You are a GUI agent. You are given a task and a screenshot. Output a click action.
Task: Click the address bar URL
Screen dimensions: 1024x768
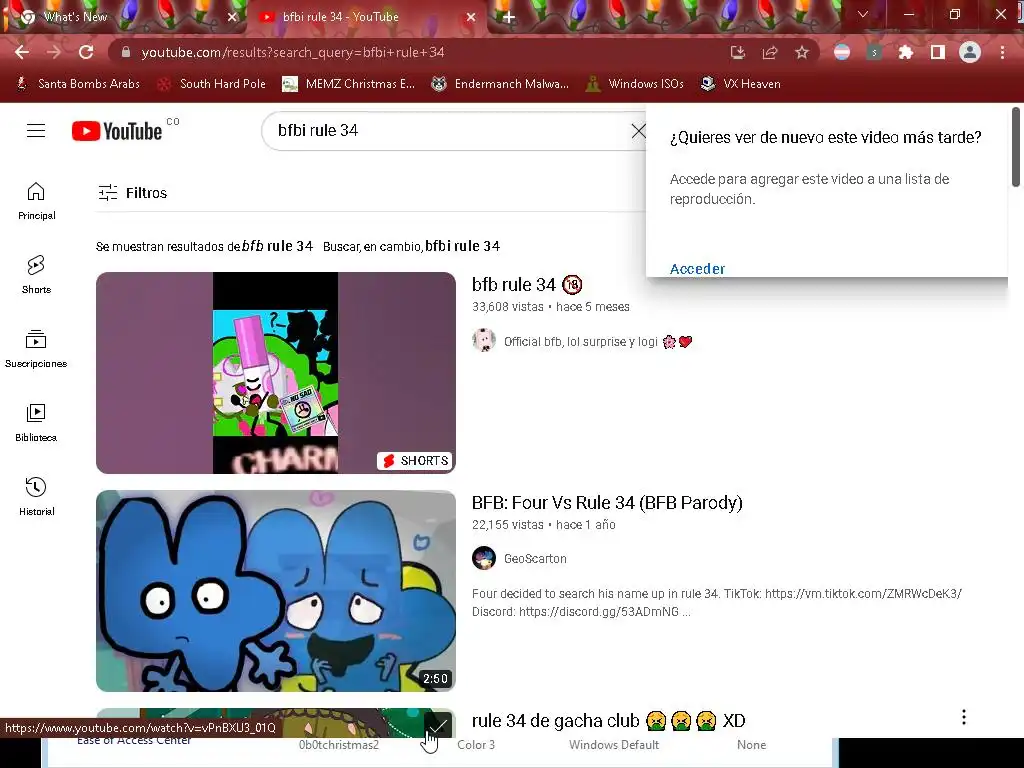coord(293,52)
